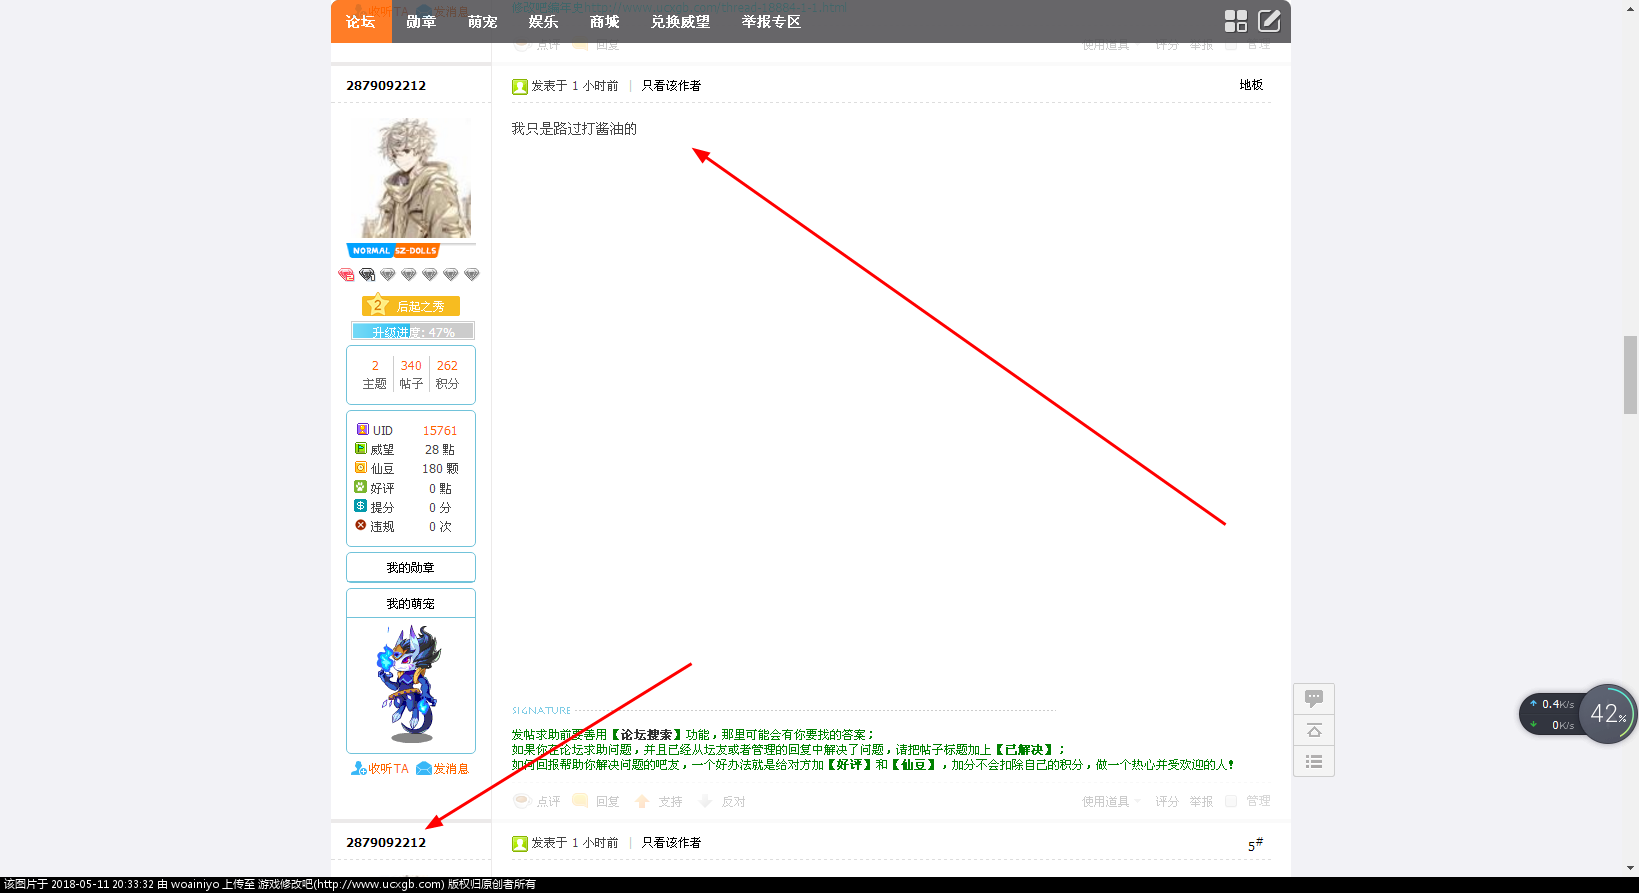Tick the 管理 checkbox under the signature
The width and height of the screenshot is (1639, 893).
(x=1231, y=801)
